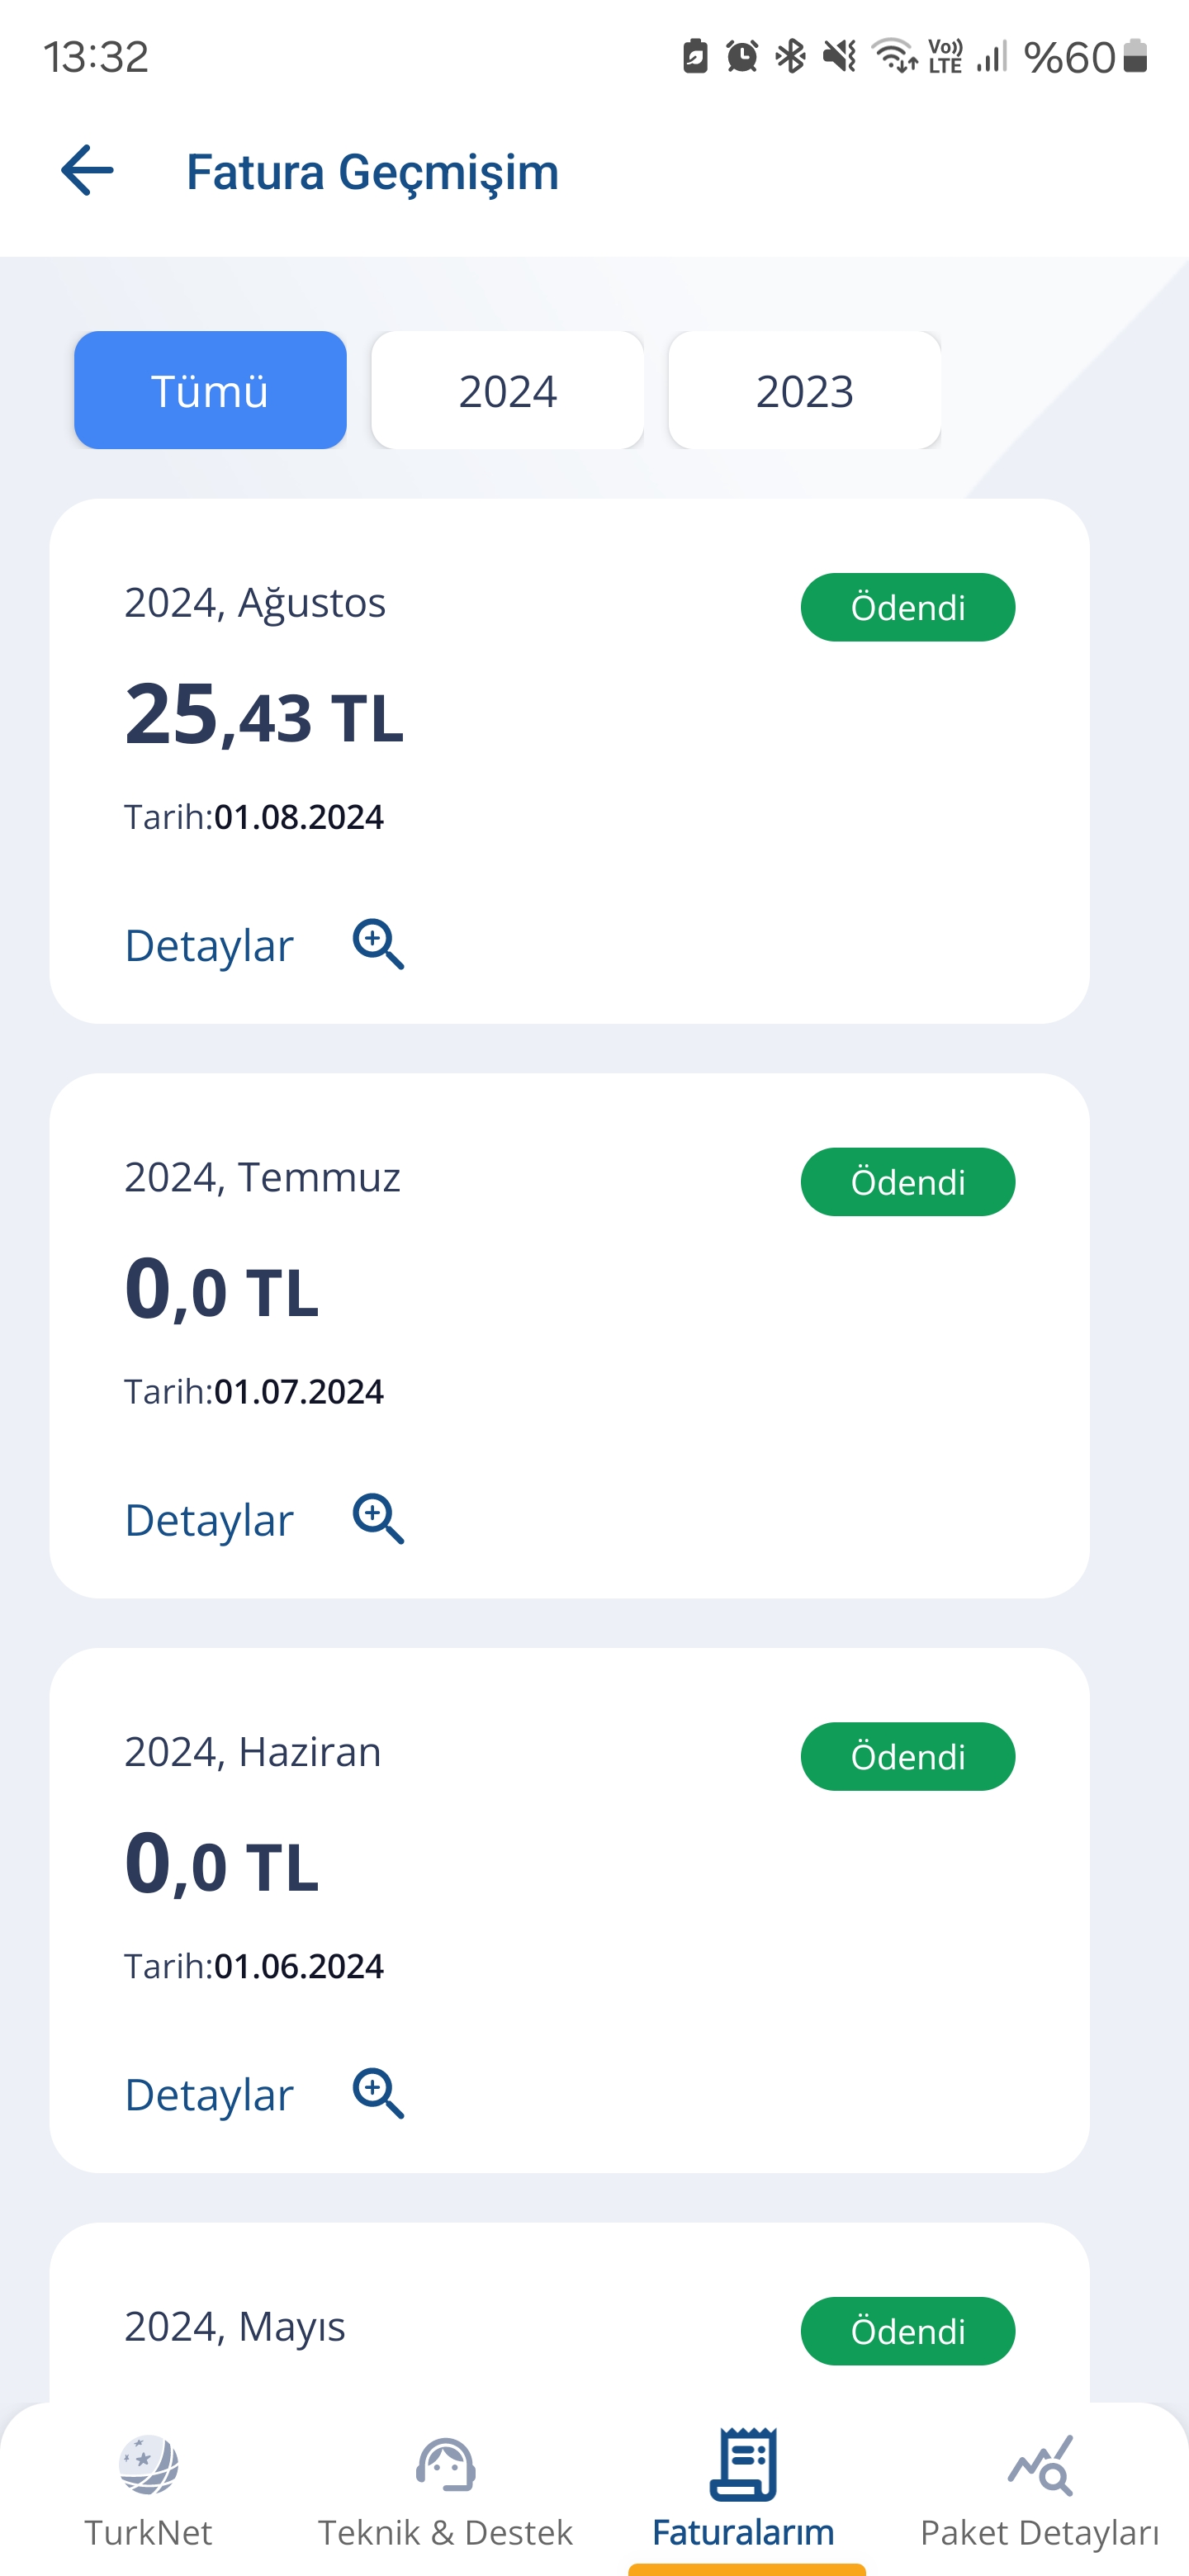Open the magnifier icon for the Temmuz invoice
The height and width of the screenshot is (2576, 1189).
tap(378, 1519)
